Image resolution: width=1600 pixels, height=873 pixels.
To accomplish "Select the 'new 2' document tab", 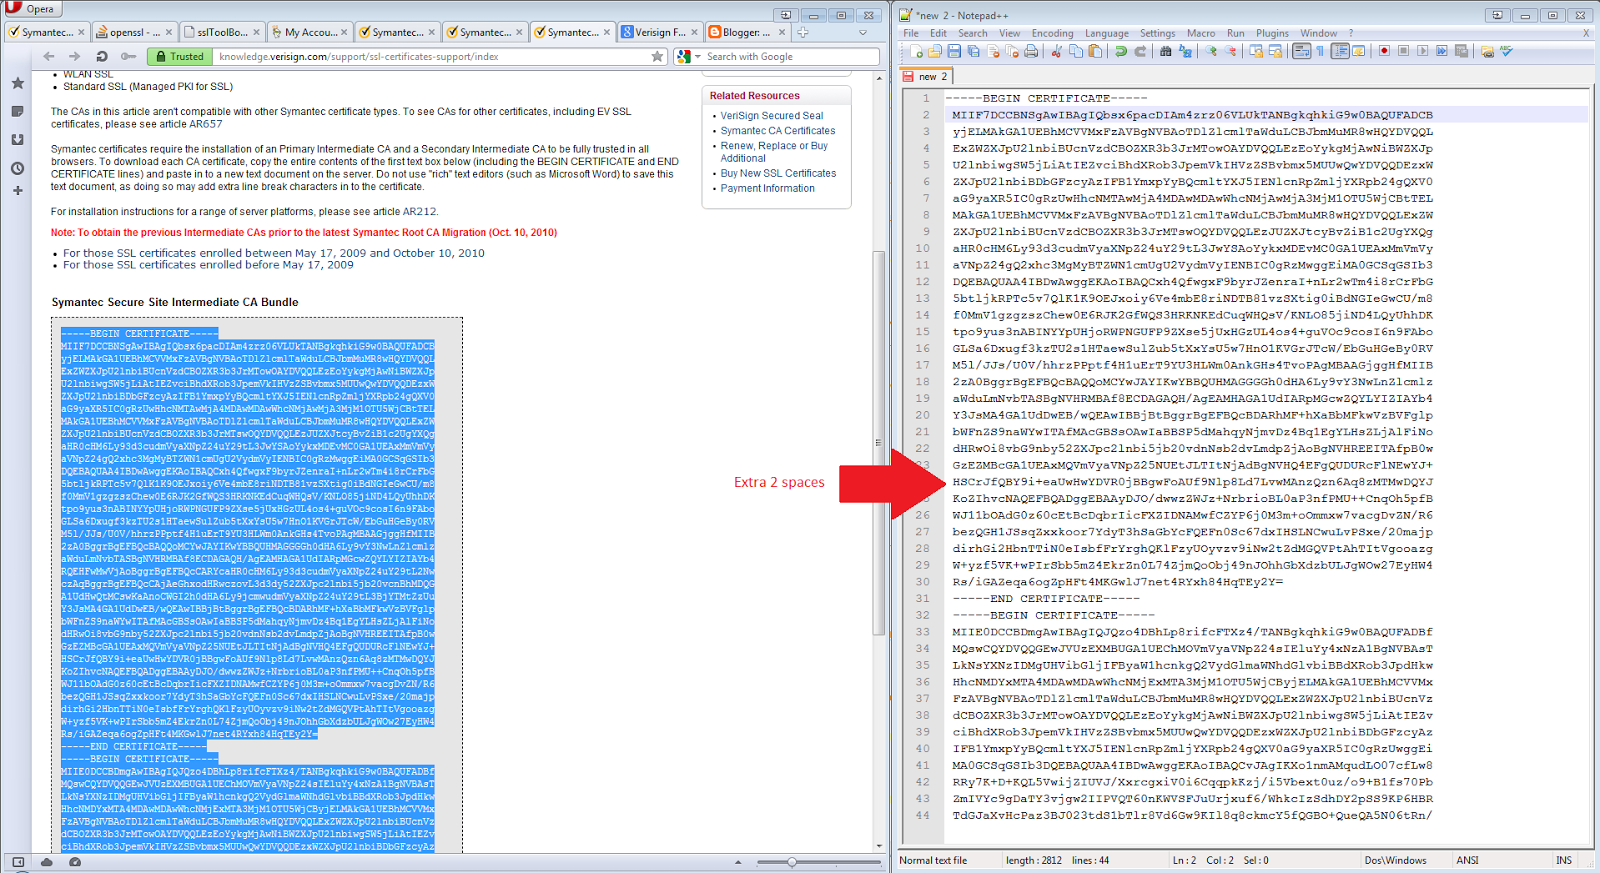I will pyautogui.click(x=926, y=76).
